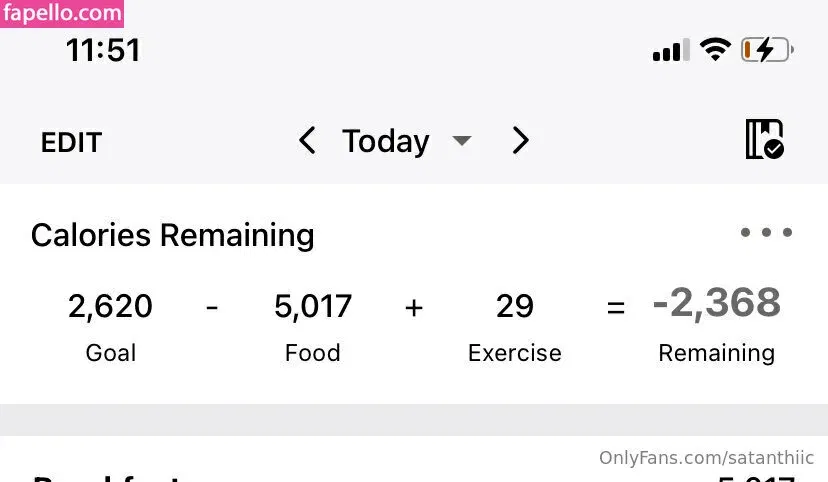
Task: Click the Calories Remaining heading
Action: [172, 235]
